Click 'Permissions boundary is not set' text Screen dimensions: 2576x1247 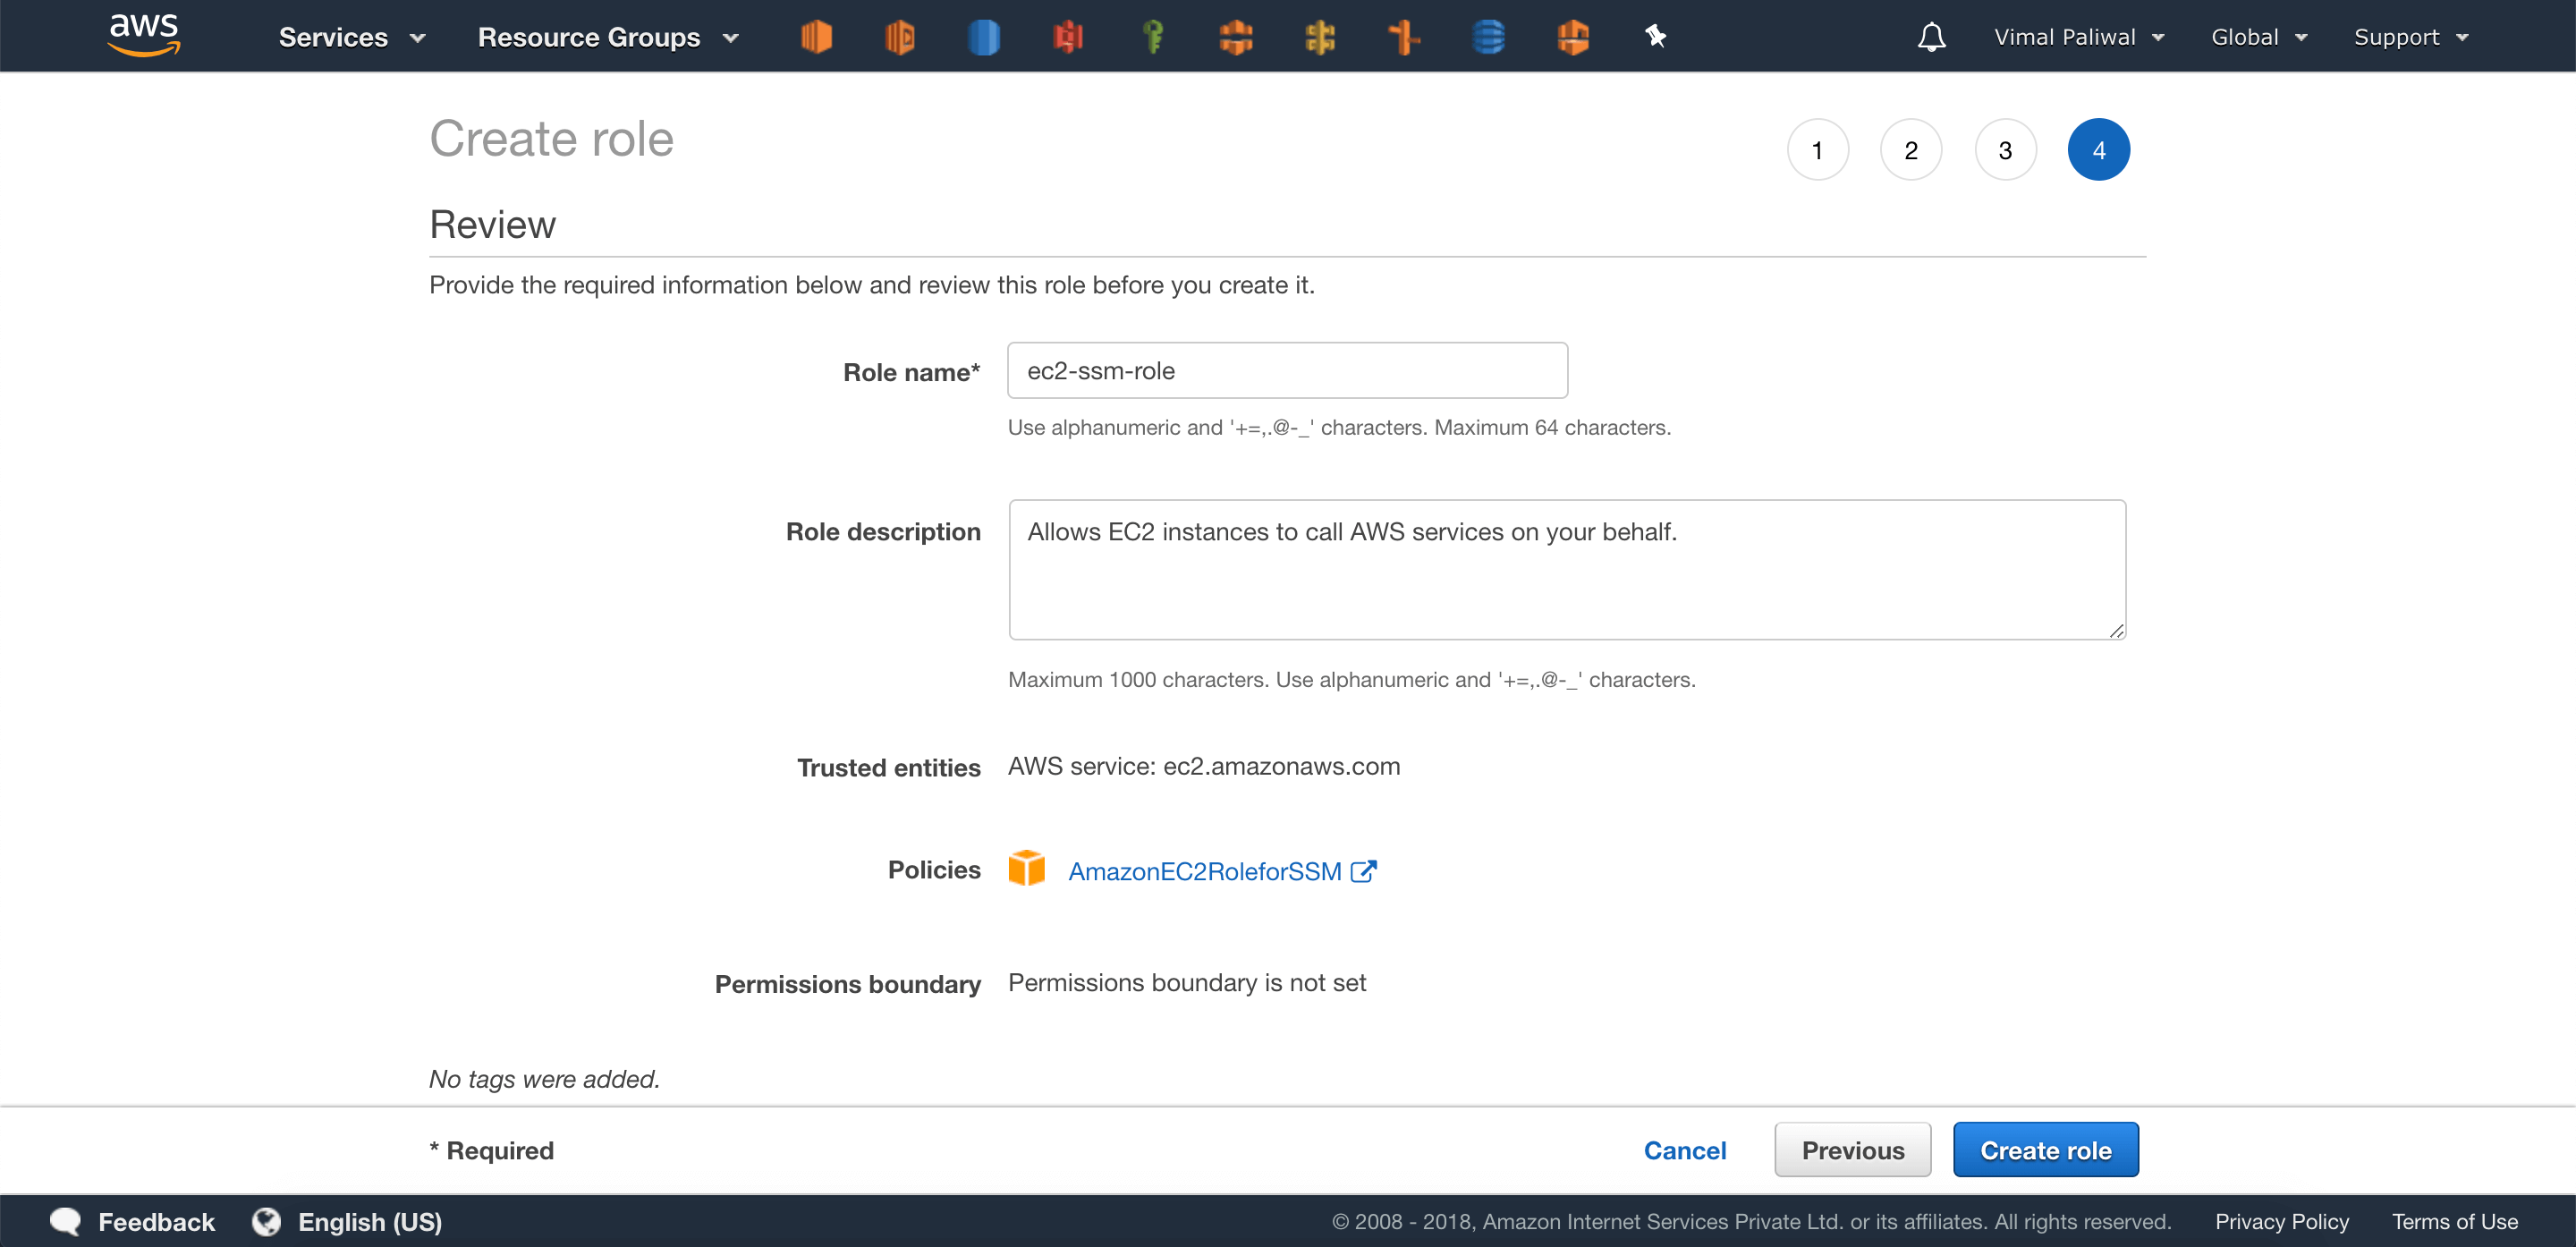click(1187, 982)
